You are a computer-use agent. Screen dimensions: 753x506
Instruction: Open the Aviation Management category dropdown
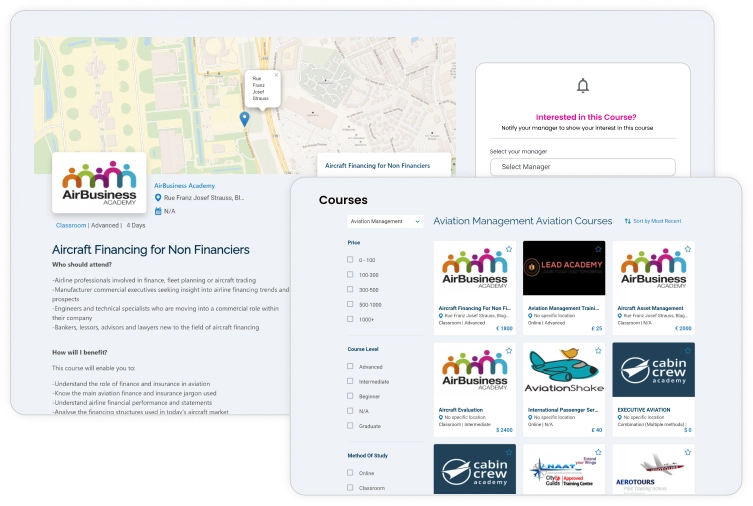[x=385, y=221]
